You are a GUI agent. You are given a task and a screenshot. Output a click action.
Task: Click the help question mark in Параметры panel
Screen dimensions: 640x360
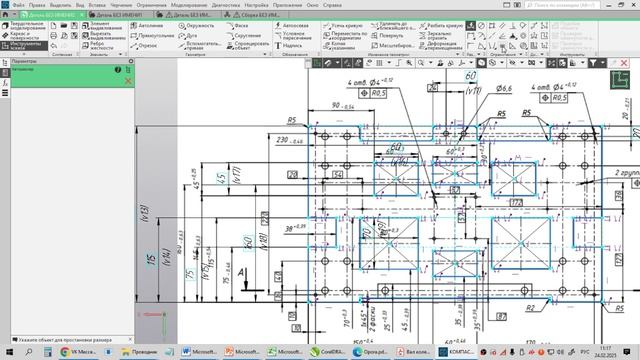tap(118, 70)
